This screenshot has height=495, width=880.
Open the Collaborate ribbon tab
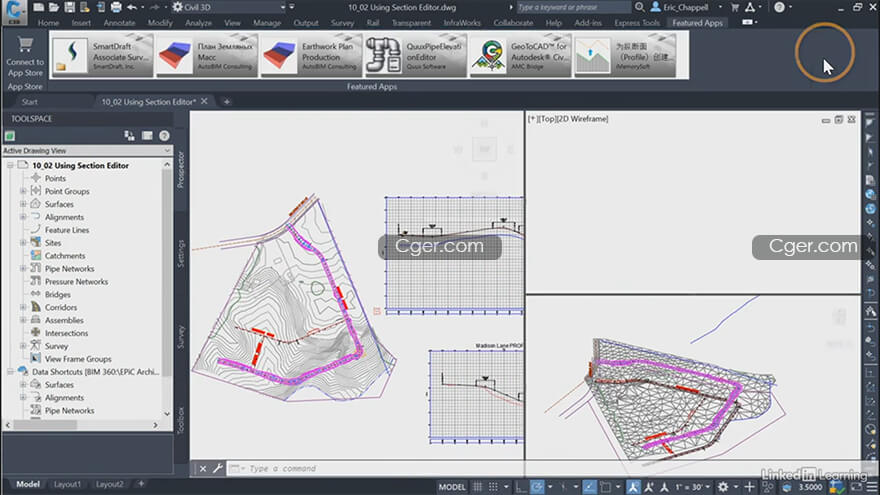[513, 23]
